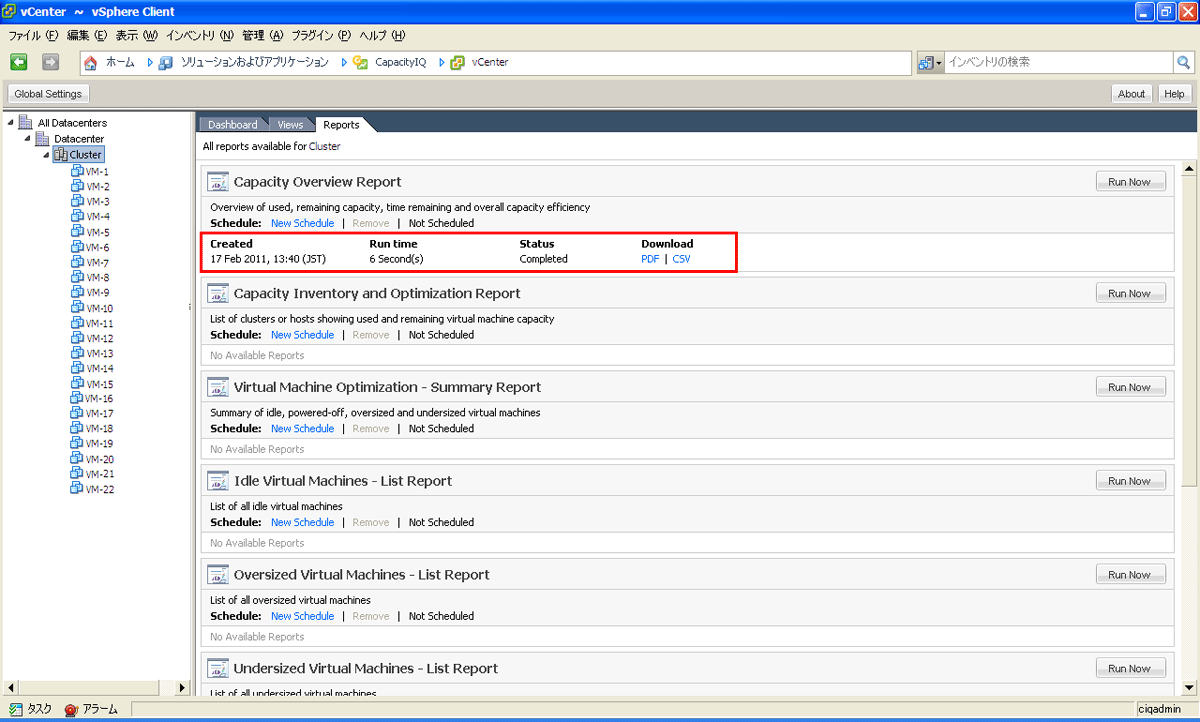The image size is (1200, 722).
Task: Switch to the Dashboard tab
Action: (x=233, y=125)
